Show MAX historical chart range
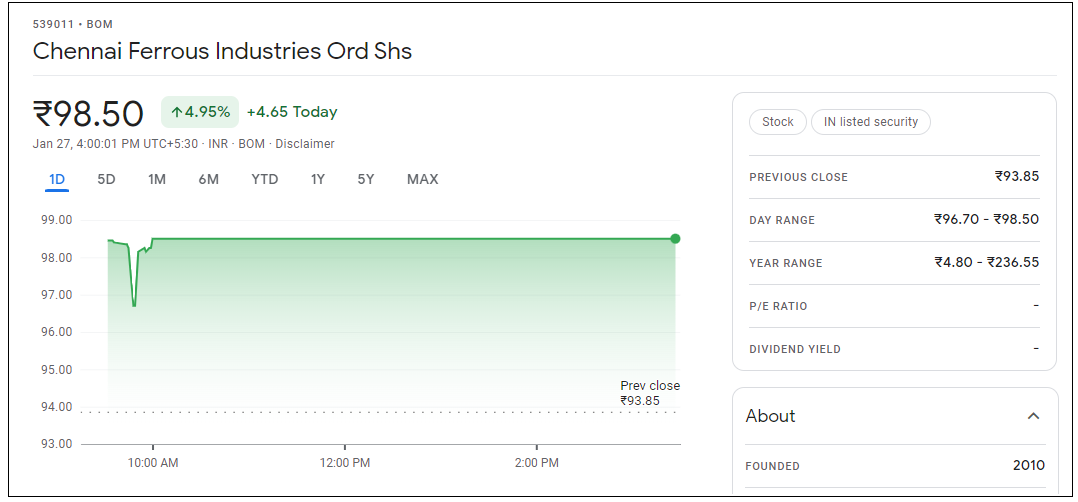The image size is (1078, 502). 422,180
